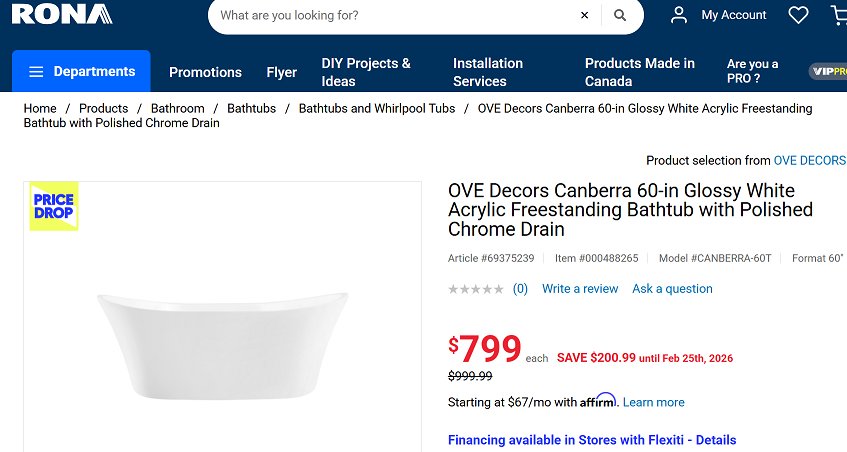The height and width of the screenshot is (452, 847).
Task: Click the bathtub product image
Action: 223,341
